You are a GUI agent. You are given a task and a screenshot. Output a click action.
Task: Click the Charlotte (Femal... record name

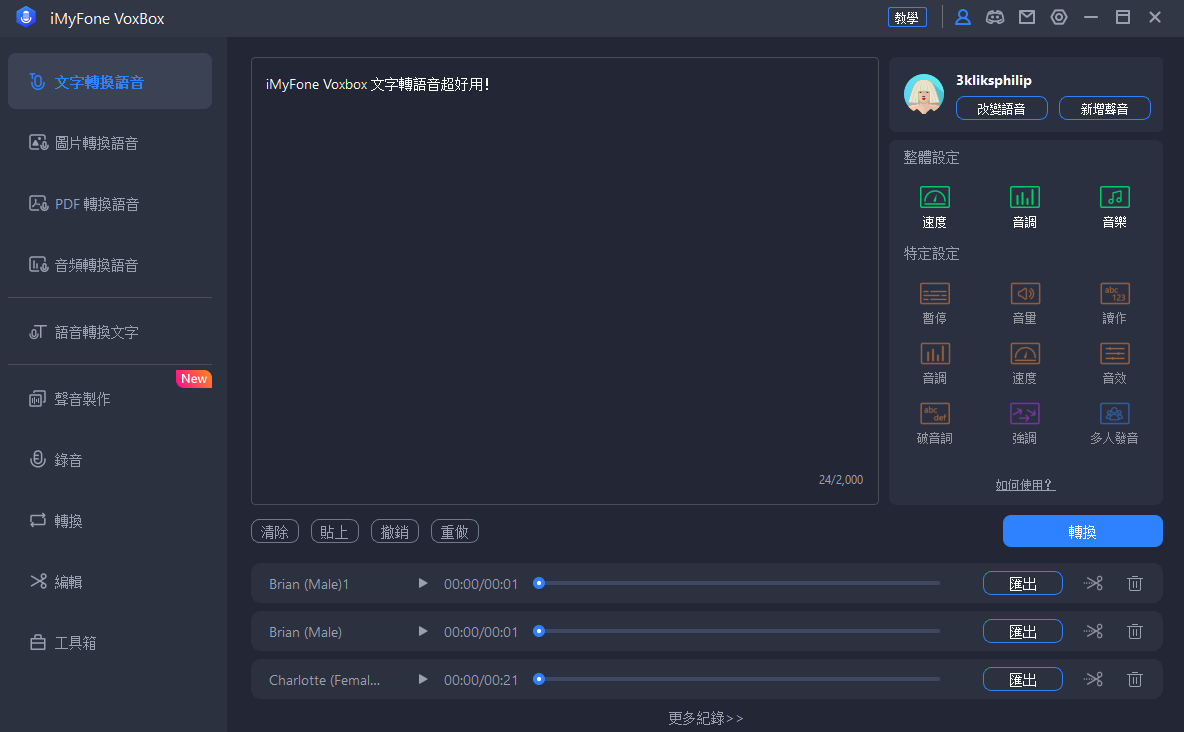pos(325,680)
